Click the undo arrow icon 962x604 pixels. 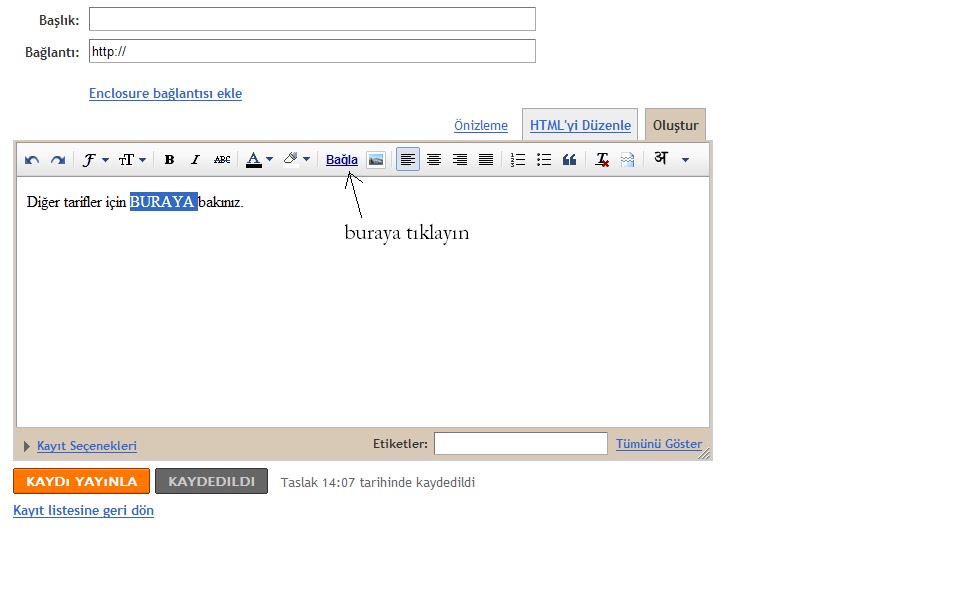32,160
